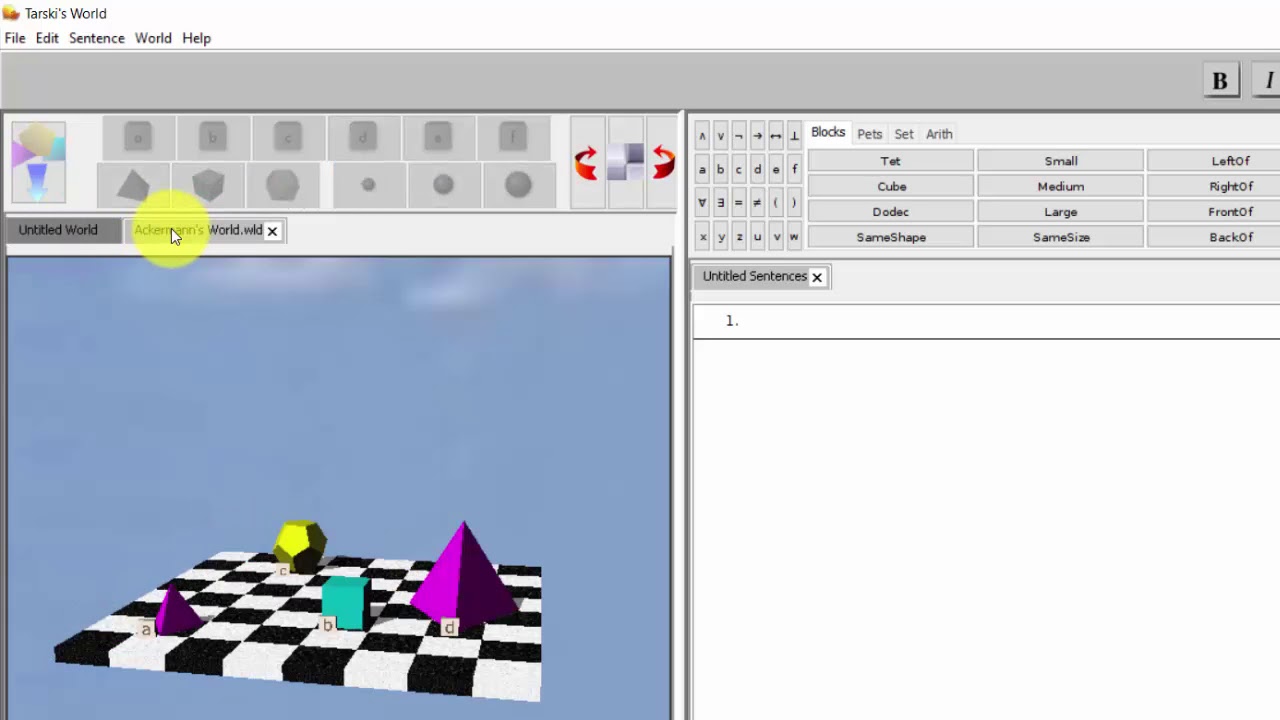Insert the SameSize predicate
The image size is (1280, 720).
[x=1061, y=238]
